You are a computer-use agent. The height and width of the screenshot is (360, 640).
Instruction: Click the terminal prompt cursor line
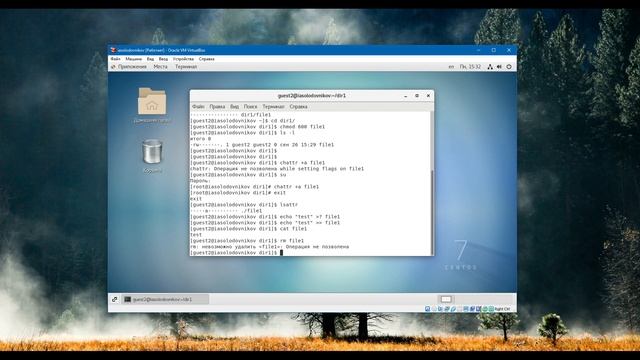point(236,253)
